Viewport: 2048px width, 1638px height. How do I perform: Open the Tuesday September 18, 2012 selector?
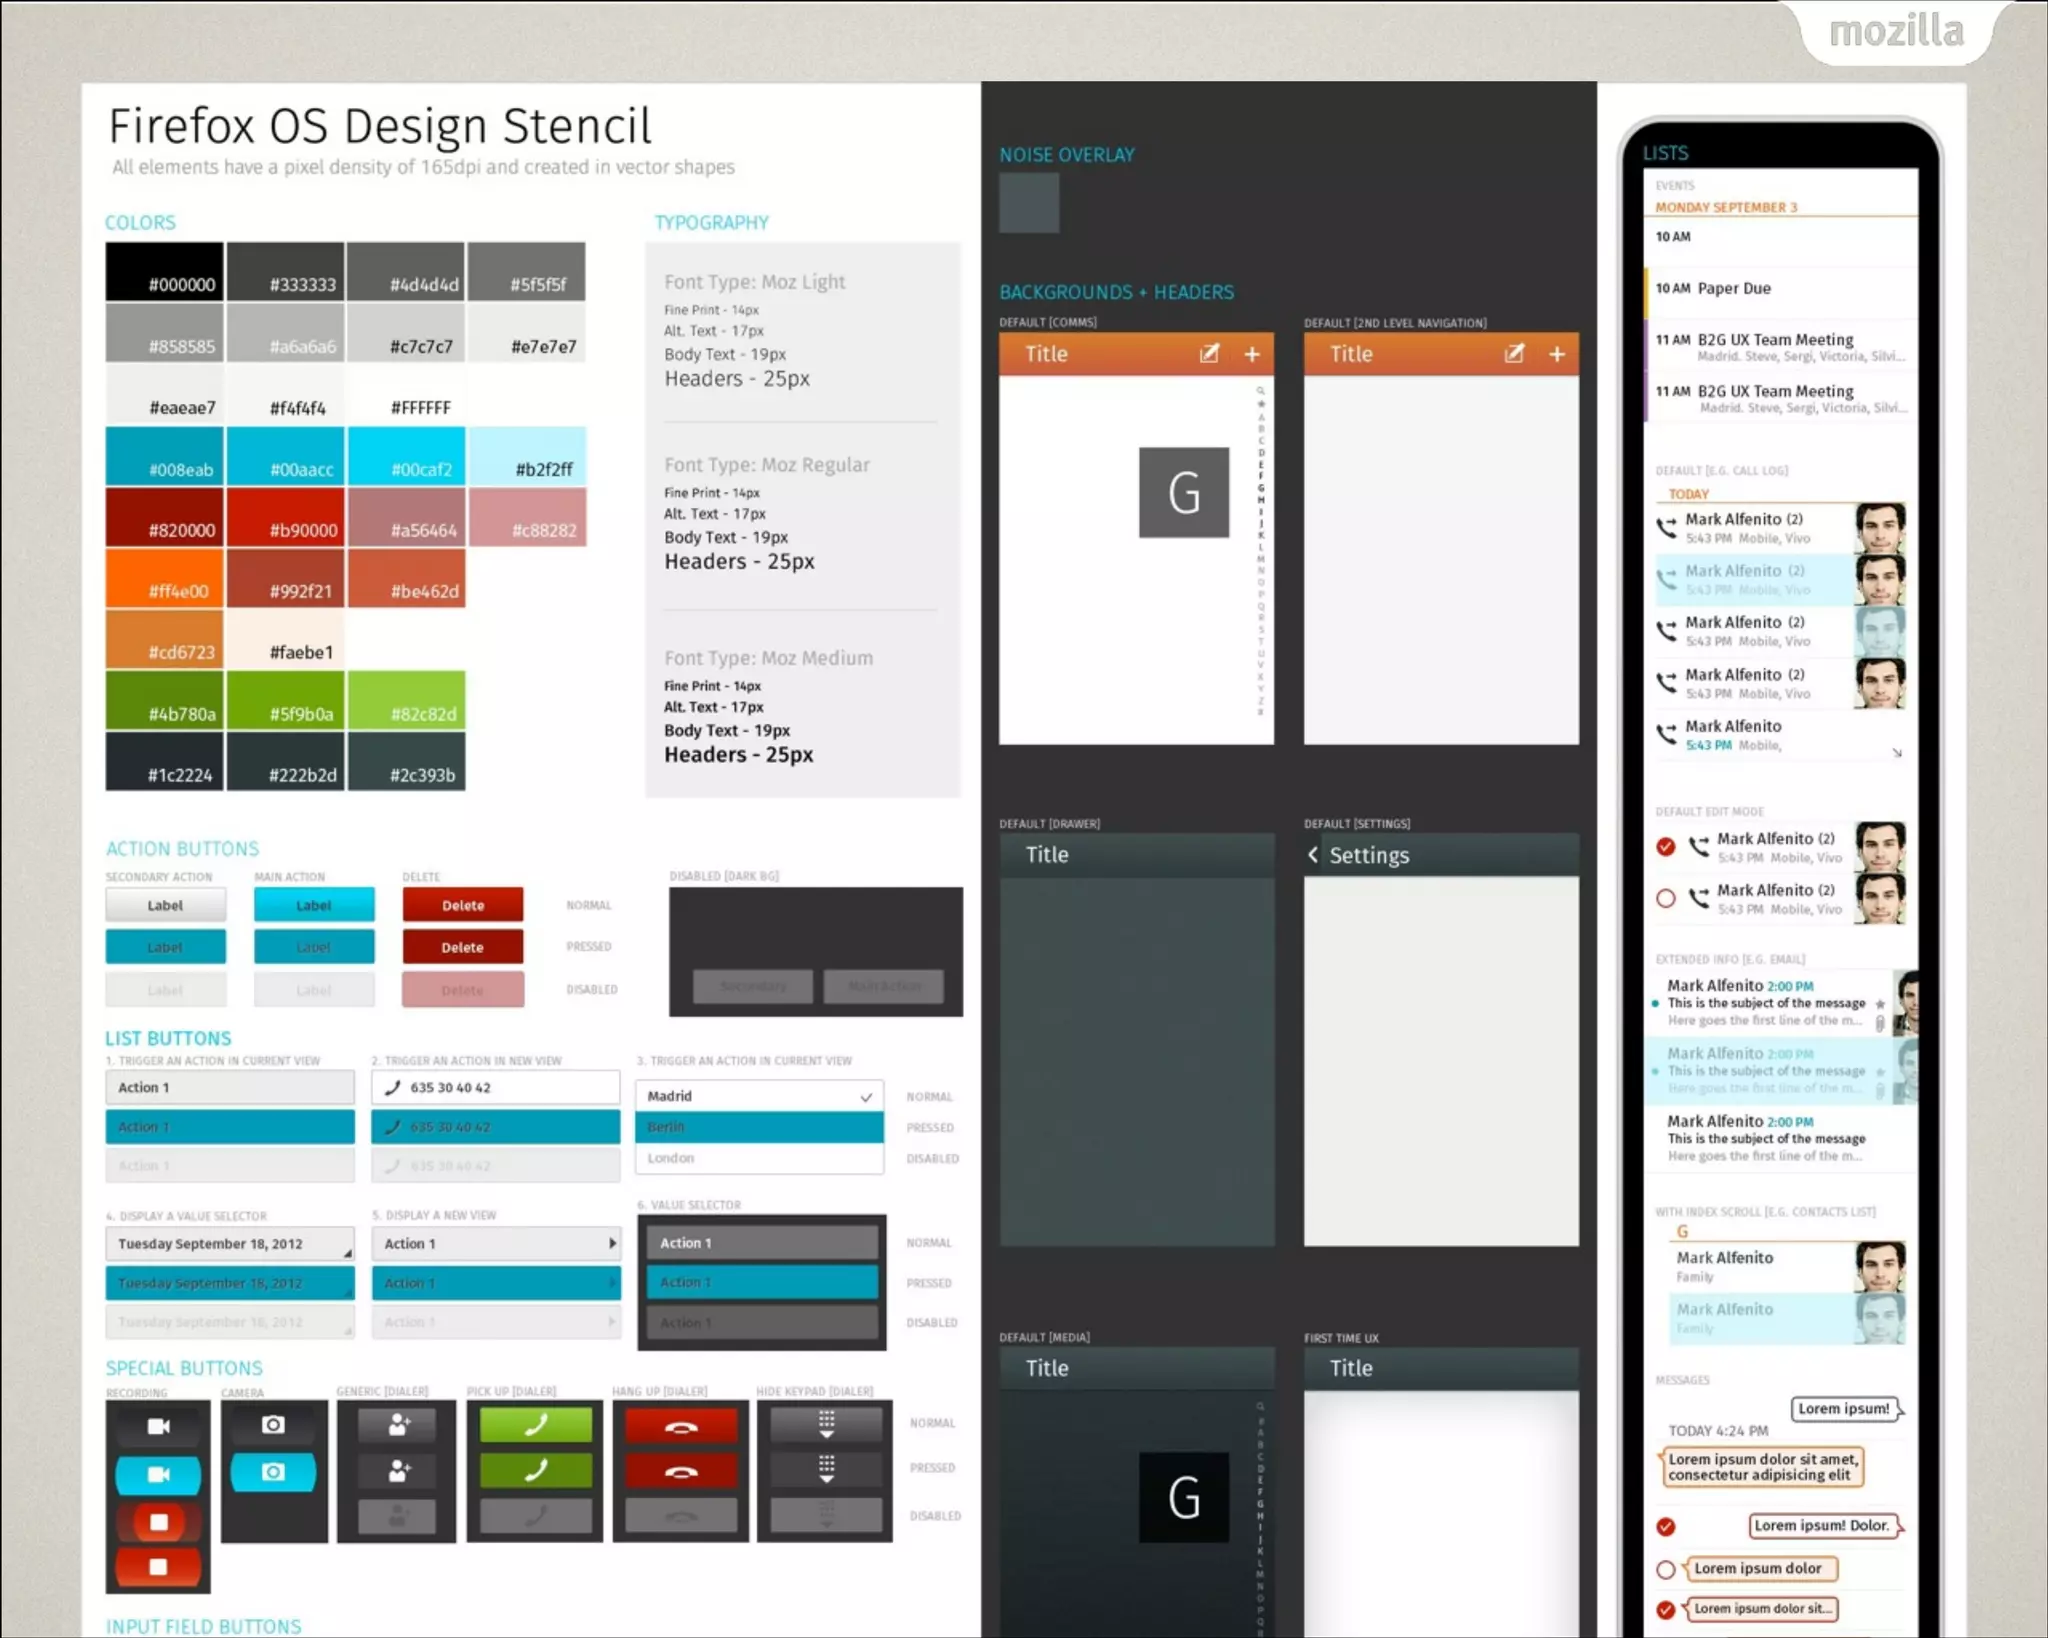tap(230, 1243)
